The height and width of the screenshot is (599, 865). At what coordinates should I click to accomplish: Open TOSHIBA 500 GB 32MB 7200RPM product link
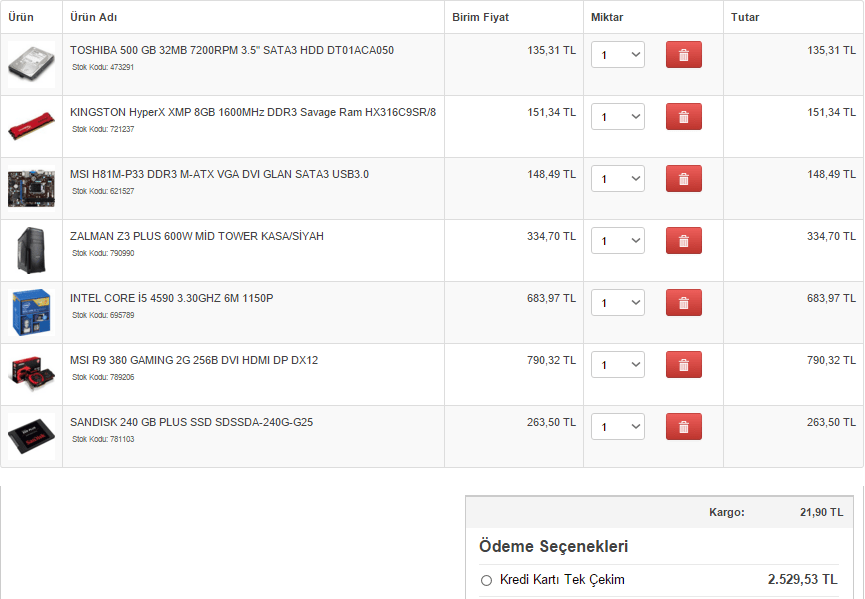[x=232, y=50]
